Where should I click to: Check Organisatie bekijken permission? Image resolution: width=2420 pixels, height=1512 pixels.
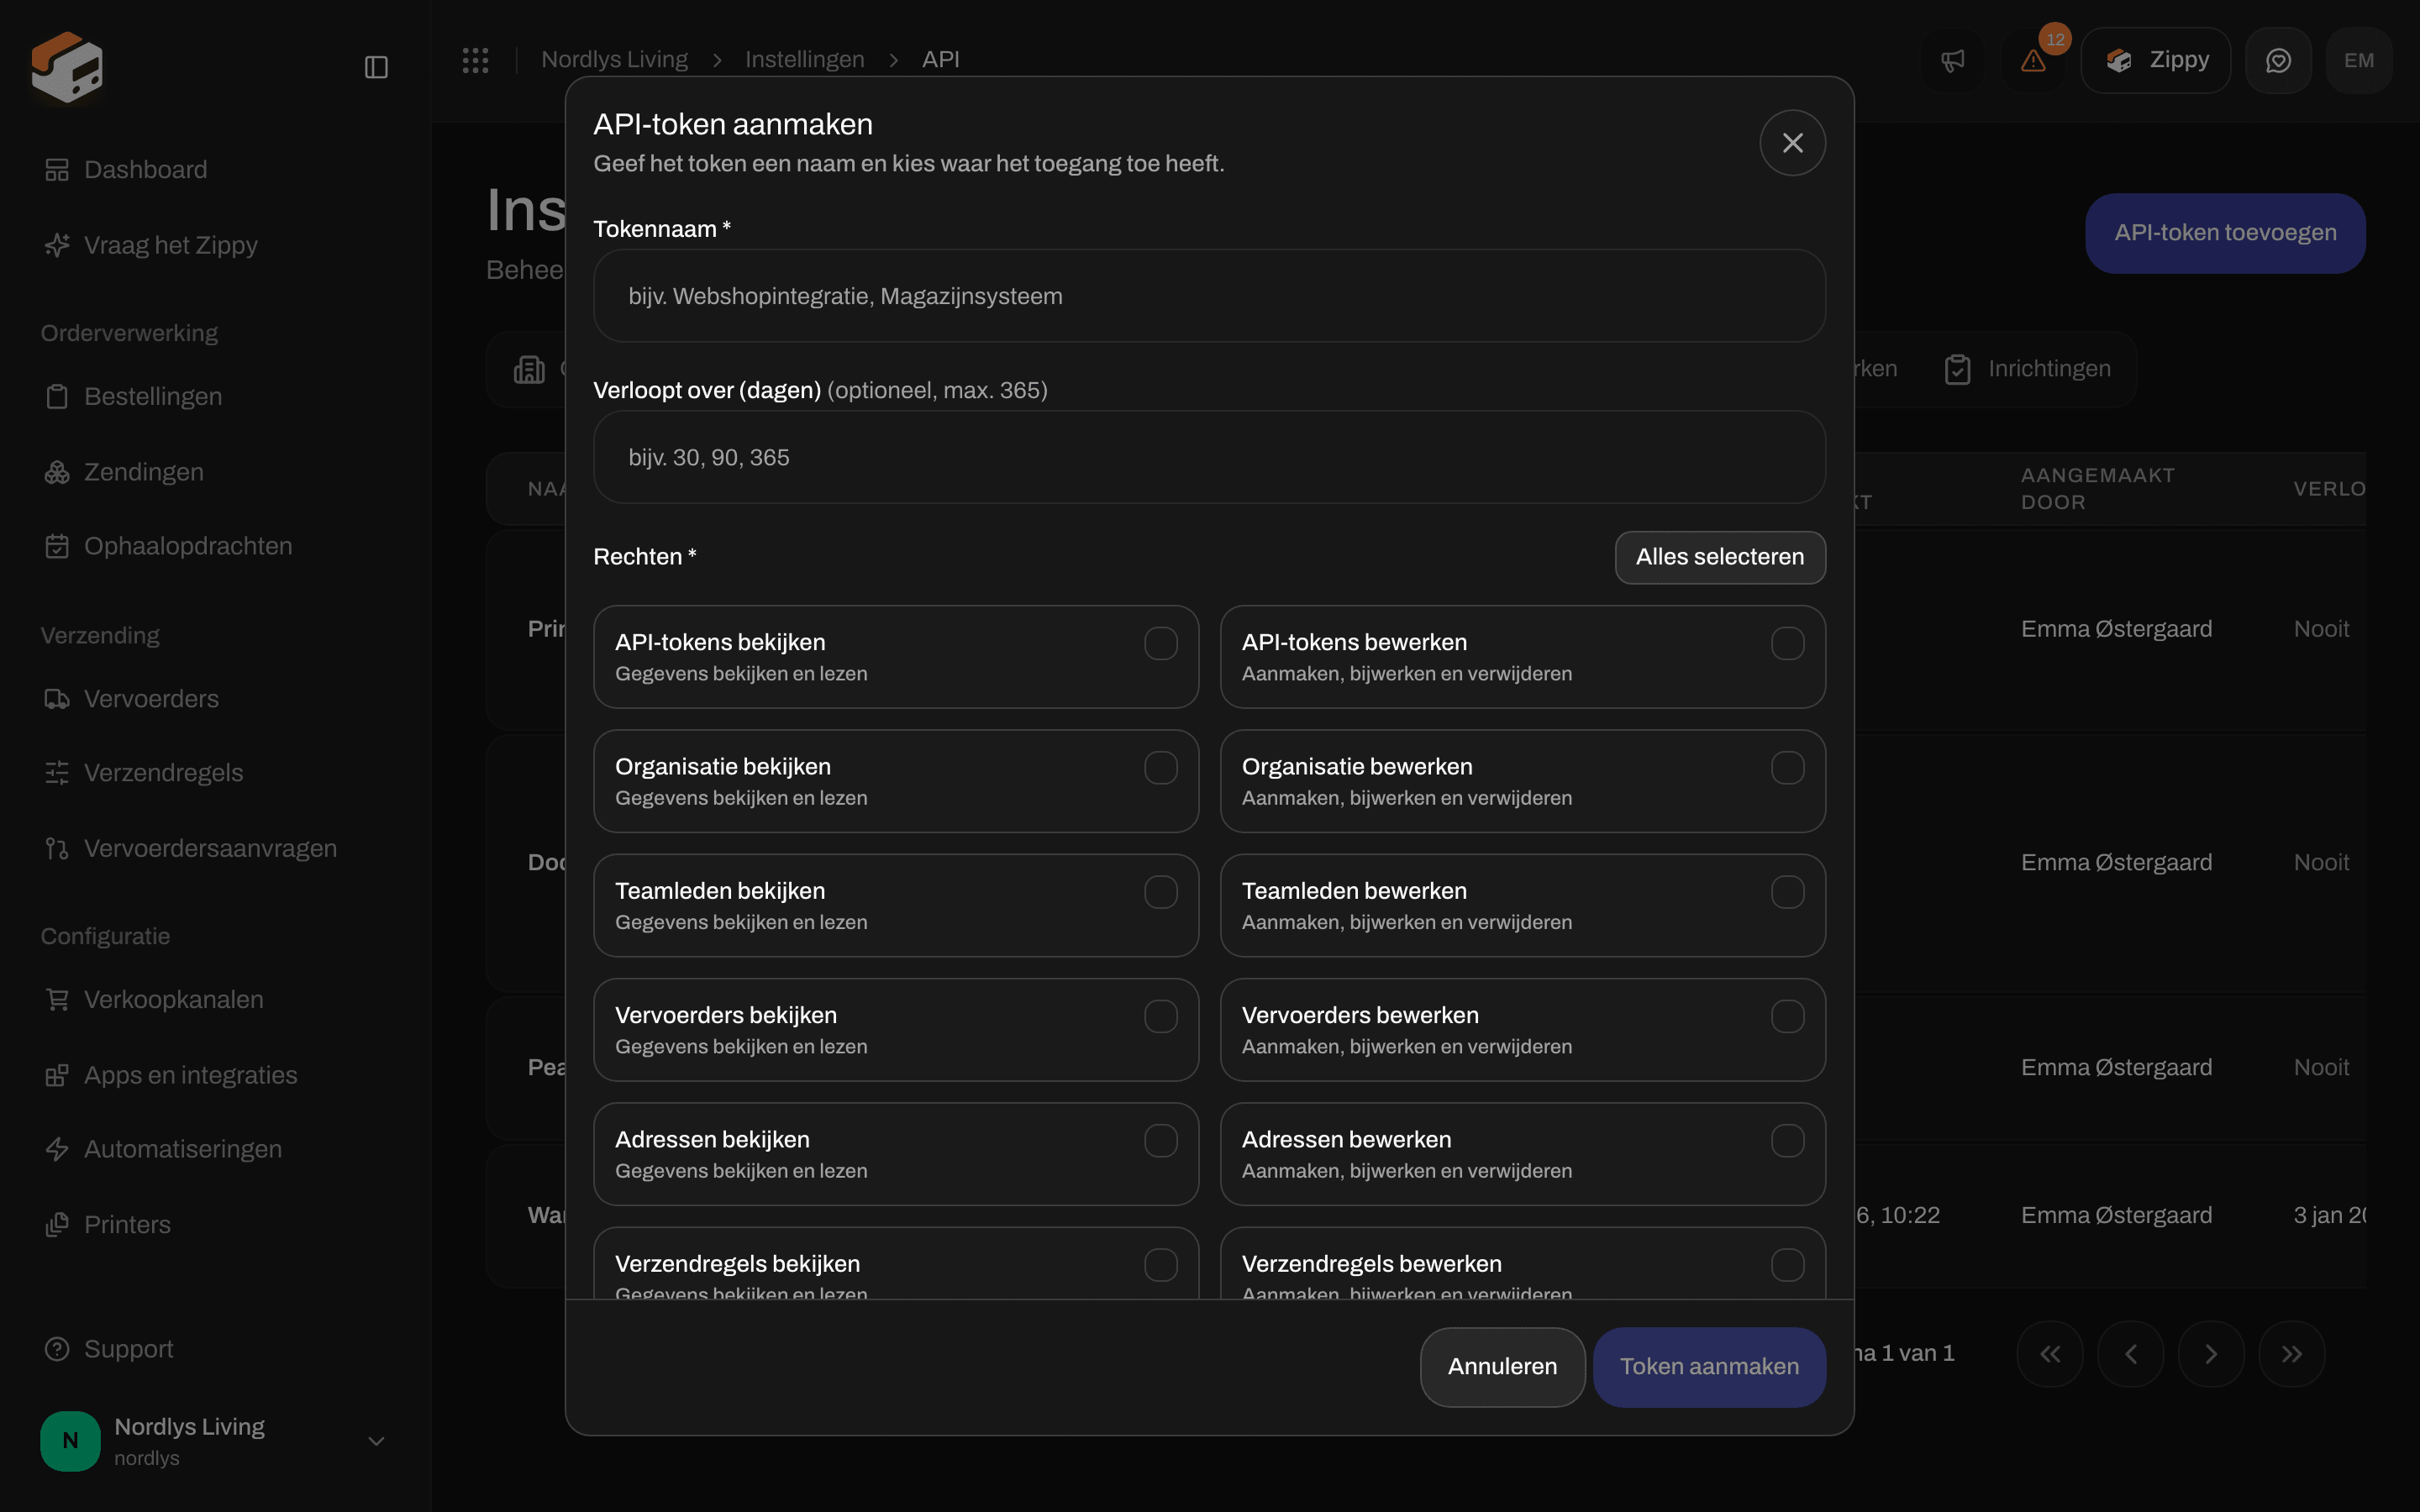click(1161, 768)
